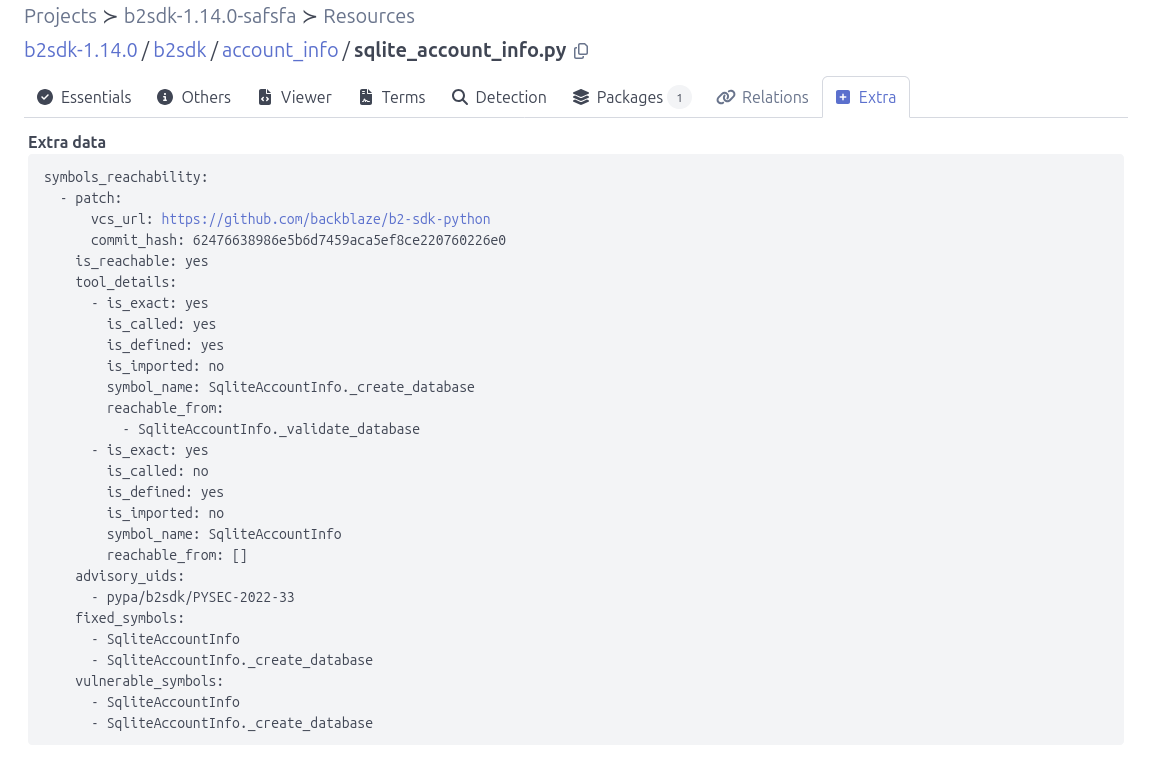Click 'symbol_name: SqliteAccountInfo._create_database' line

coord(290,387)
